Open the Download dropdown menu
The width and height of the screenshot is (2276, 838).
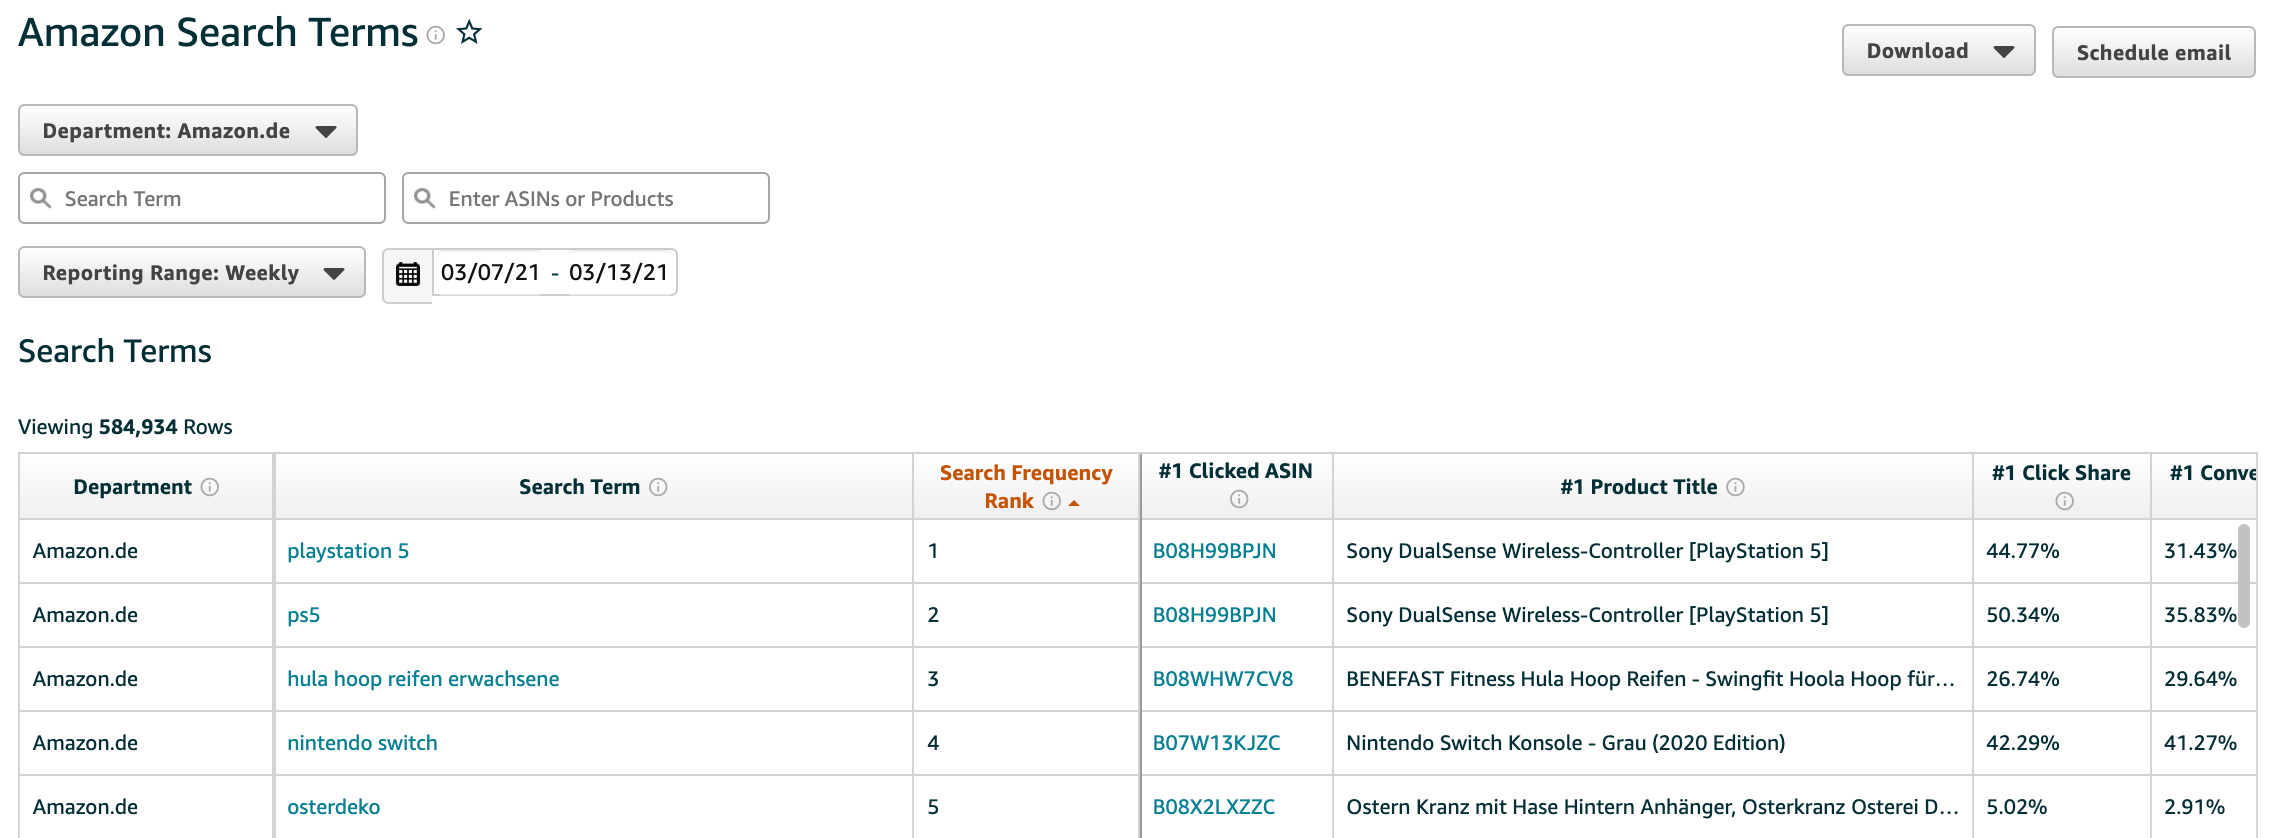click(x=1938, y=51)
